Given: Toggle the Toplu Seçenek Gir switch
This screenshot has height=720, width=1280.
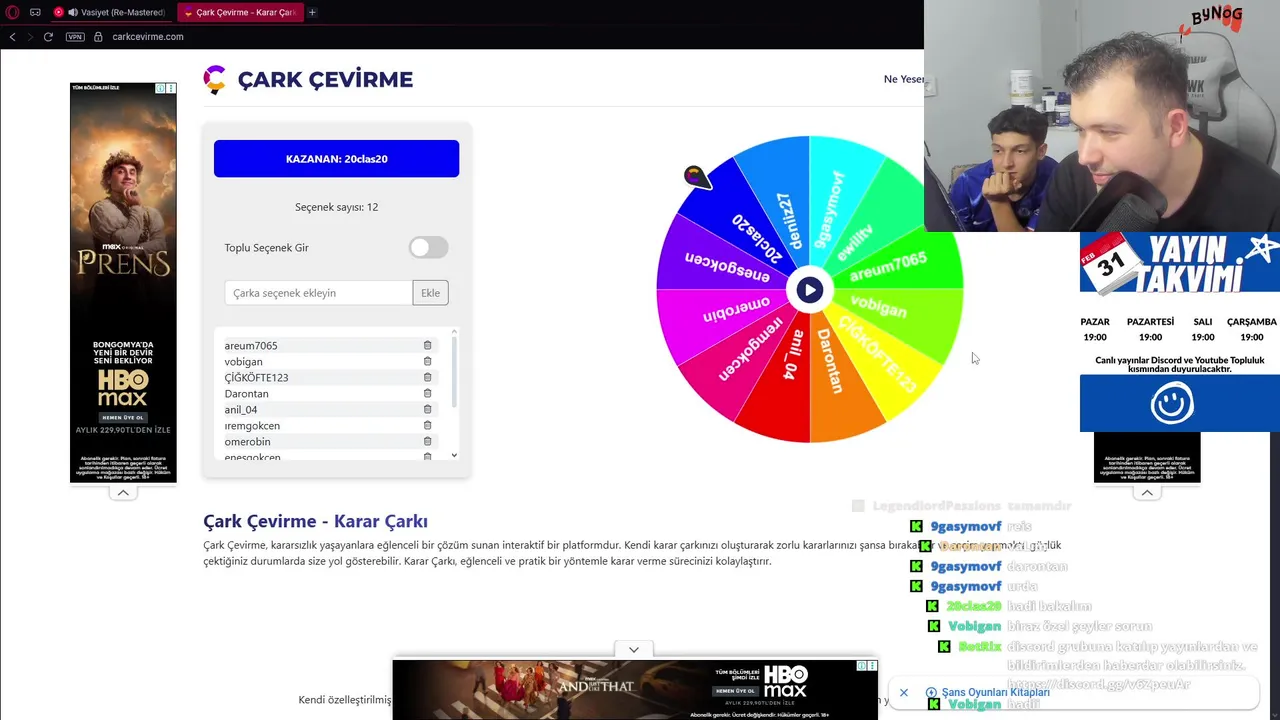Looking at the screenshot, I should 428,247.
